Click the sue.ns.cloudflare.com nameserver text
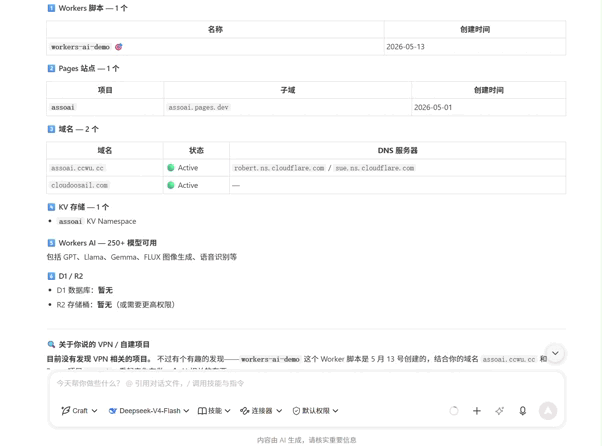 (375, 168)
